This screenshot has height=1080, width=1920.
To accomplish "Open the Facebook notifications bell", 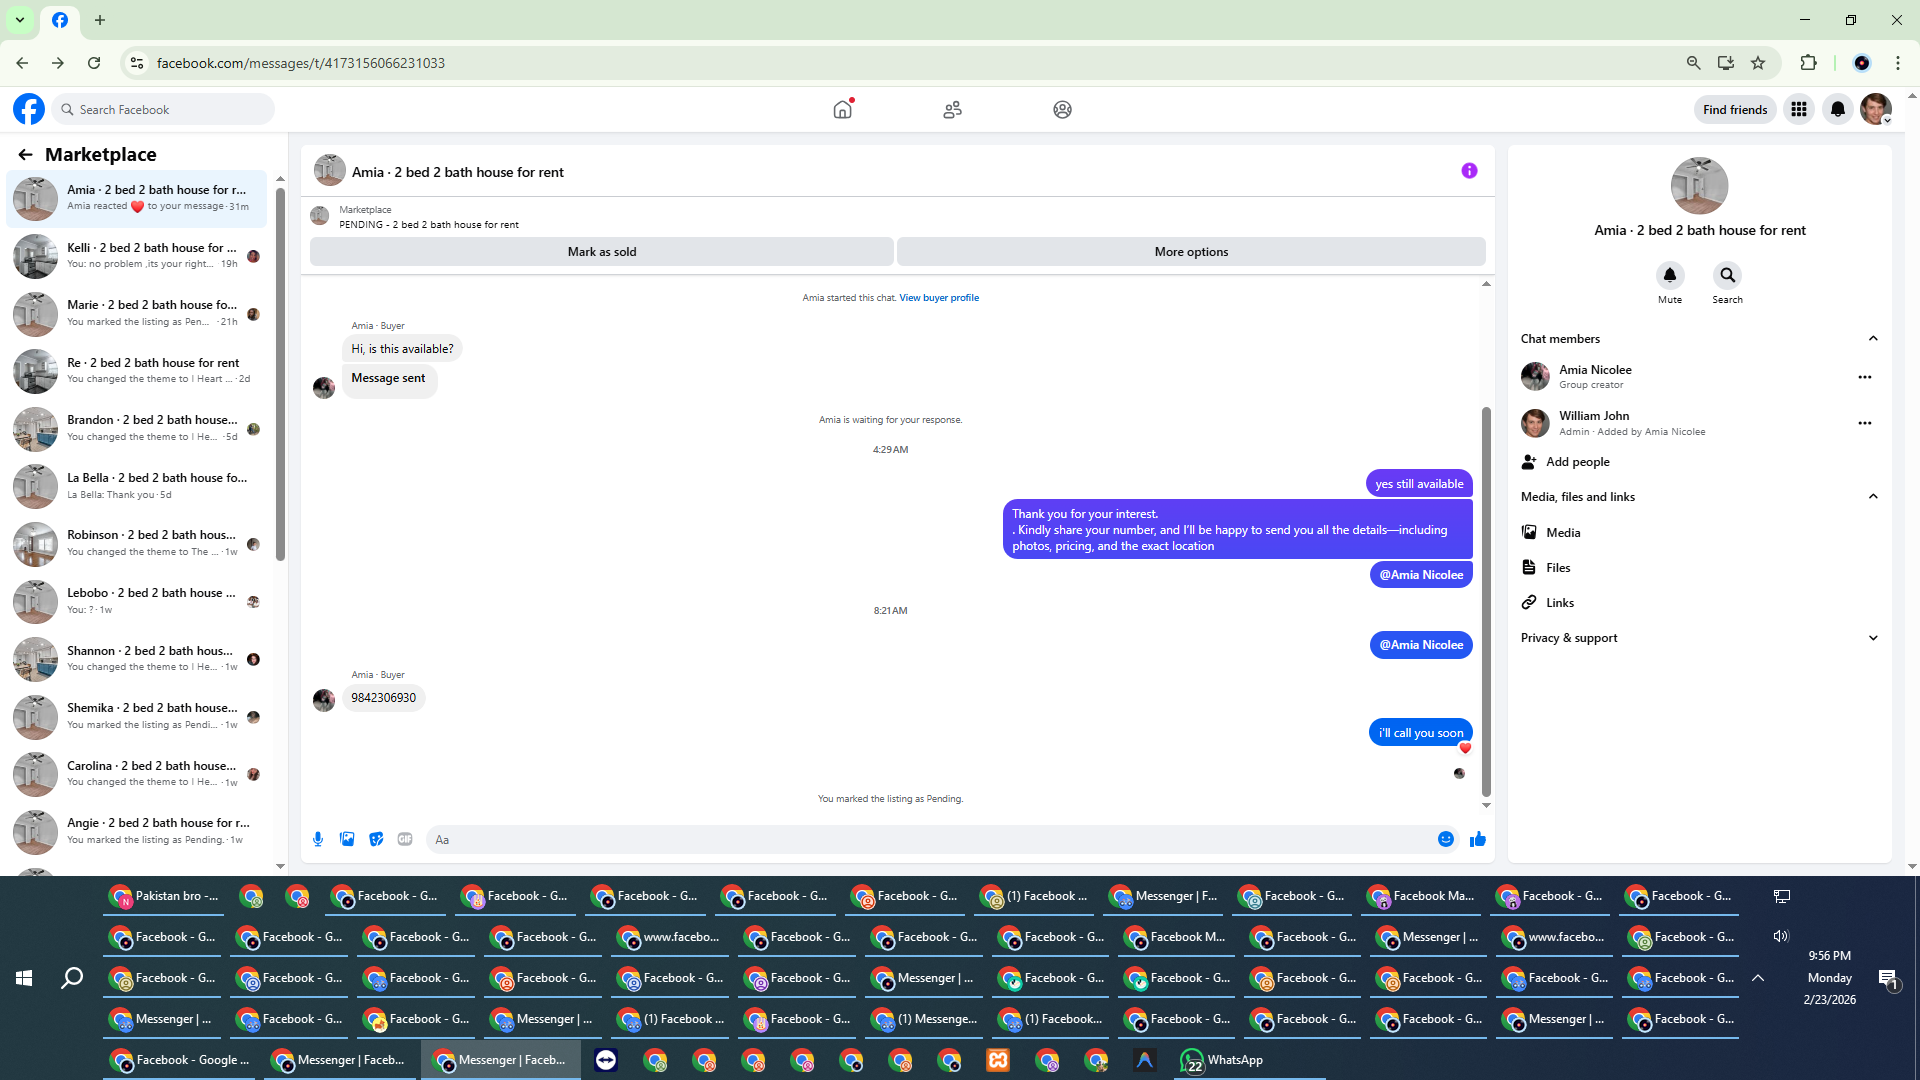I will [1838, 110].
